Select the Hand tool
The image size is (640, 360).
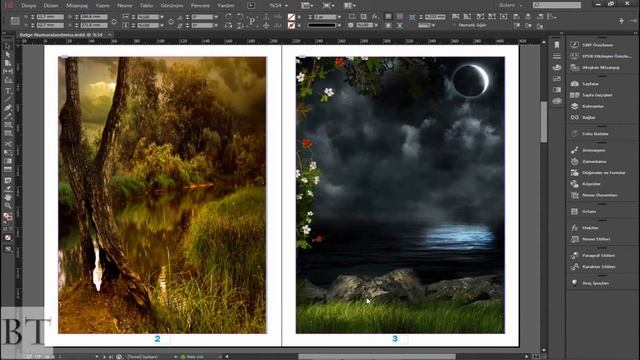coord(8,197)
